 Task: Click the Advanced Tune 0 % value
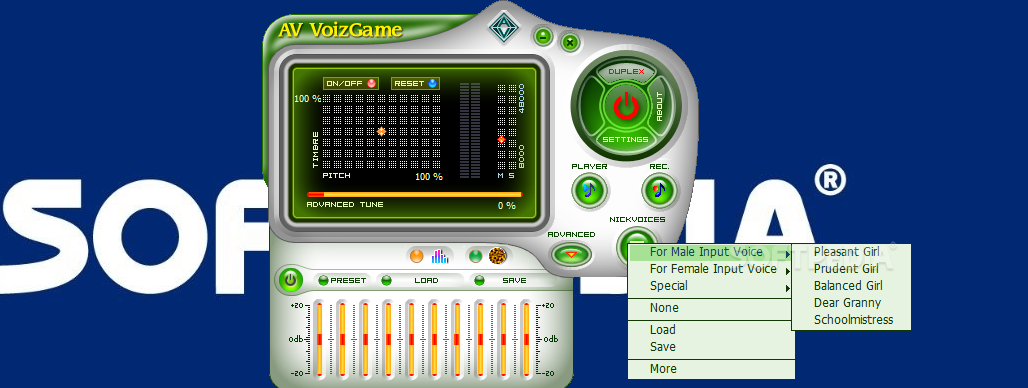click(507, 206)
